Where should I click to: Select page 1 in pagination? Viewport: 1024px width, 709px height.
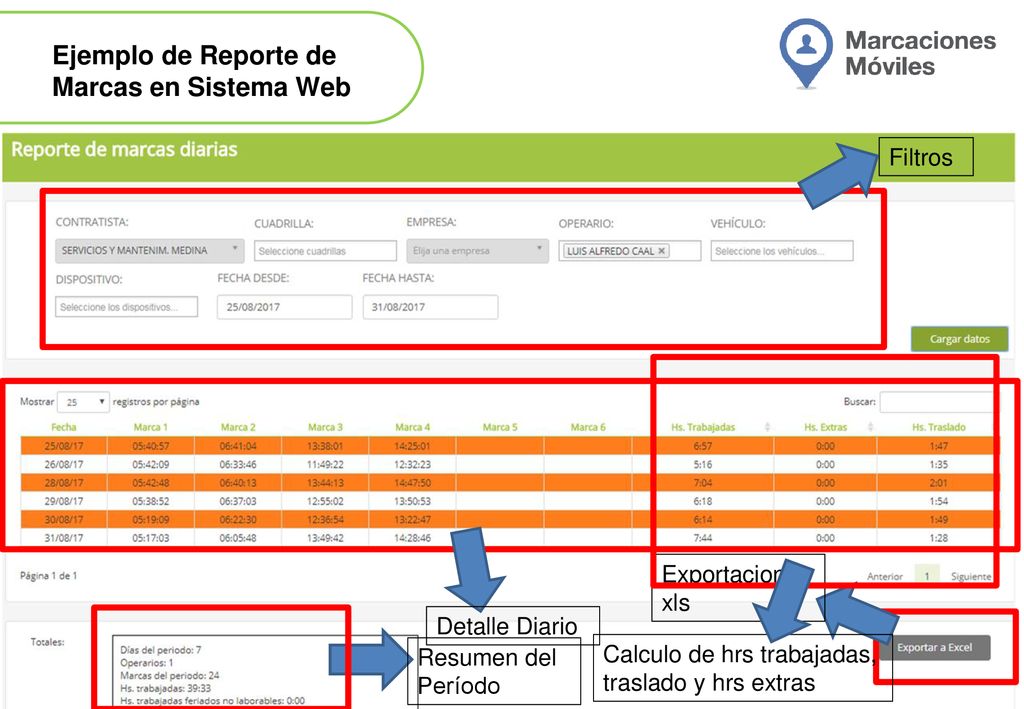tap(927, 576)
